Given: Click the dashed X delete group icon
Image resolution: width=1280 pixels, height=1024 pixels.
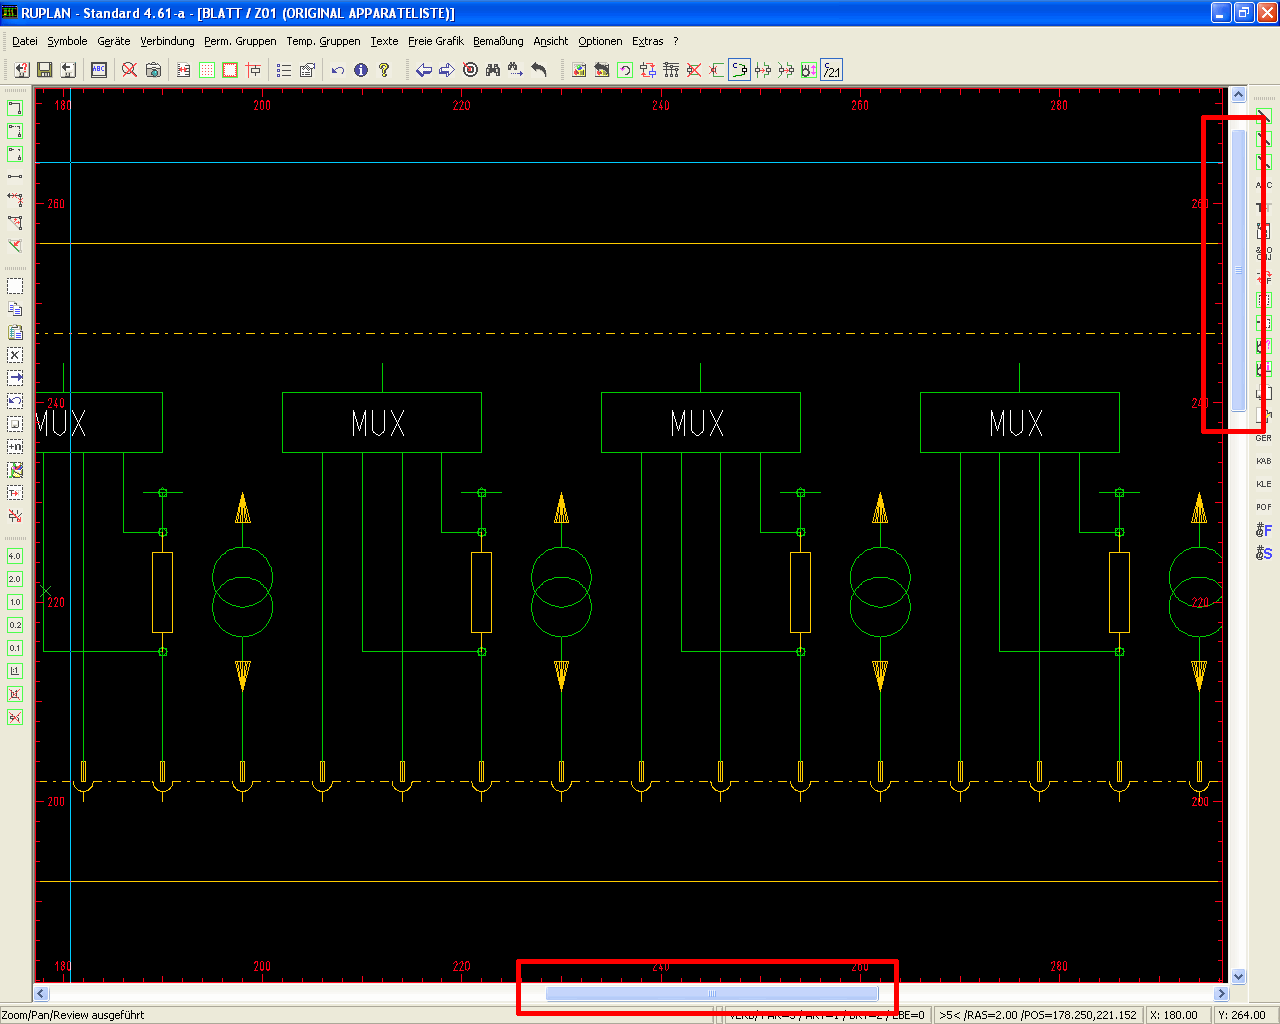Looking at the screenshot, I should (15, 355).
